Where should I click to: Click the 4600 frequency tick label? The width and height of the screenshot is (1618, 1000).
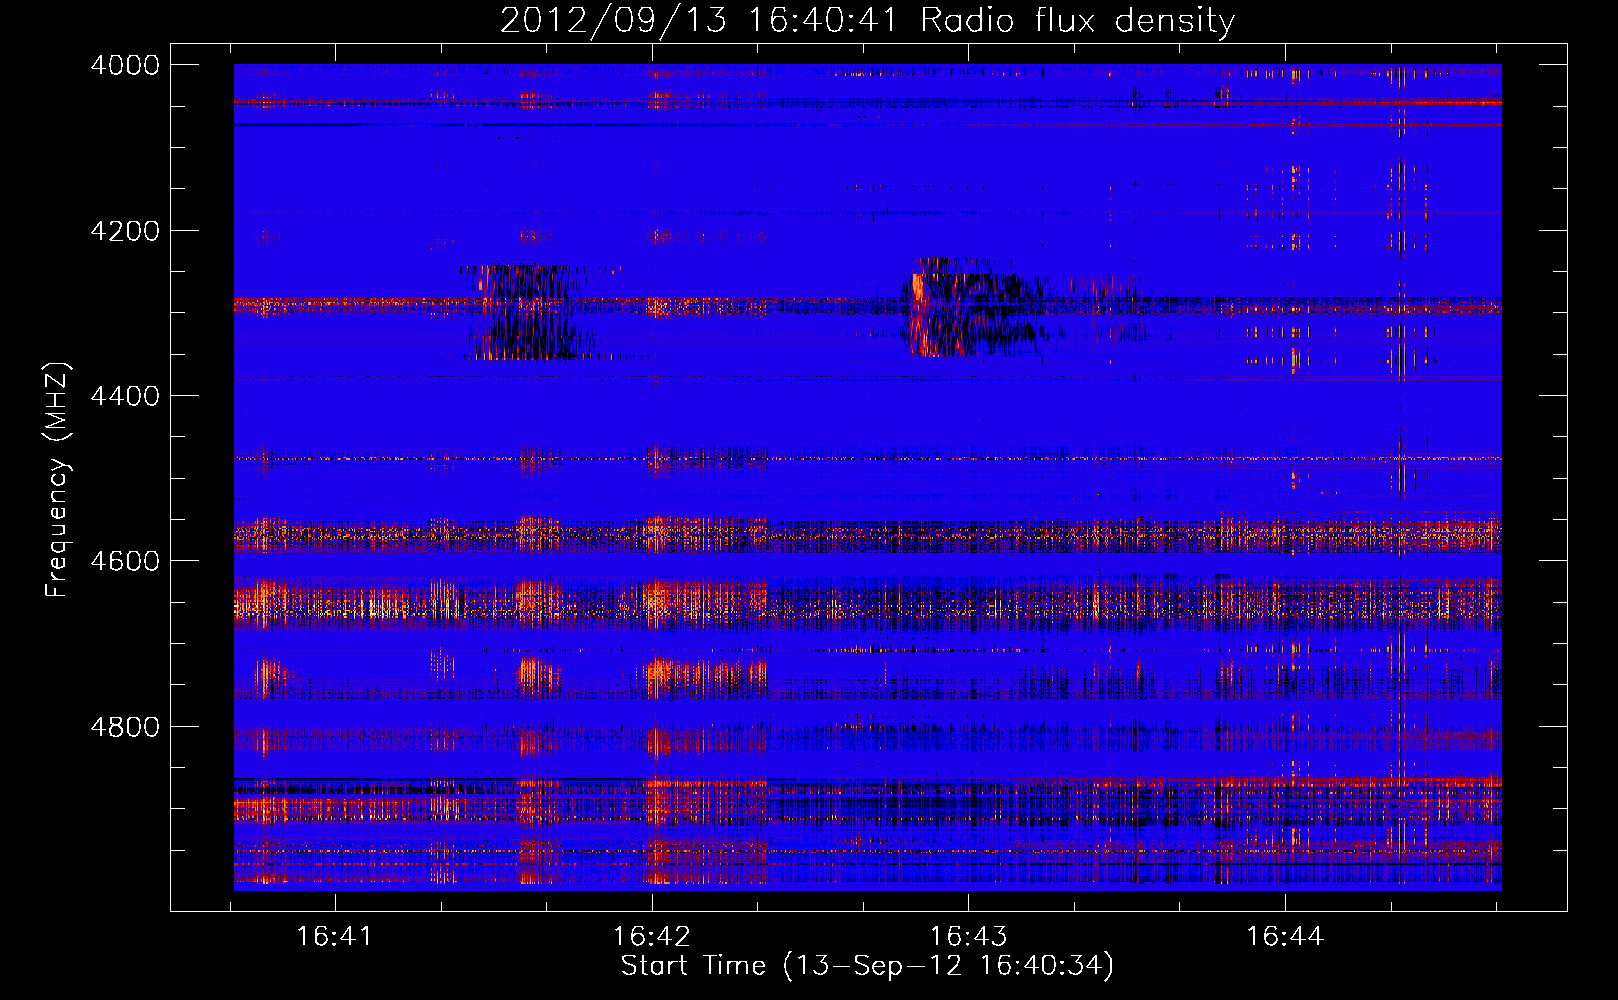tap(125, 561)
